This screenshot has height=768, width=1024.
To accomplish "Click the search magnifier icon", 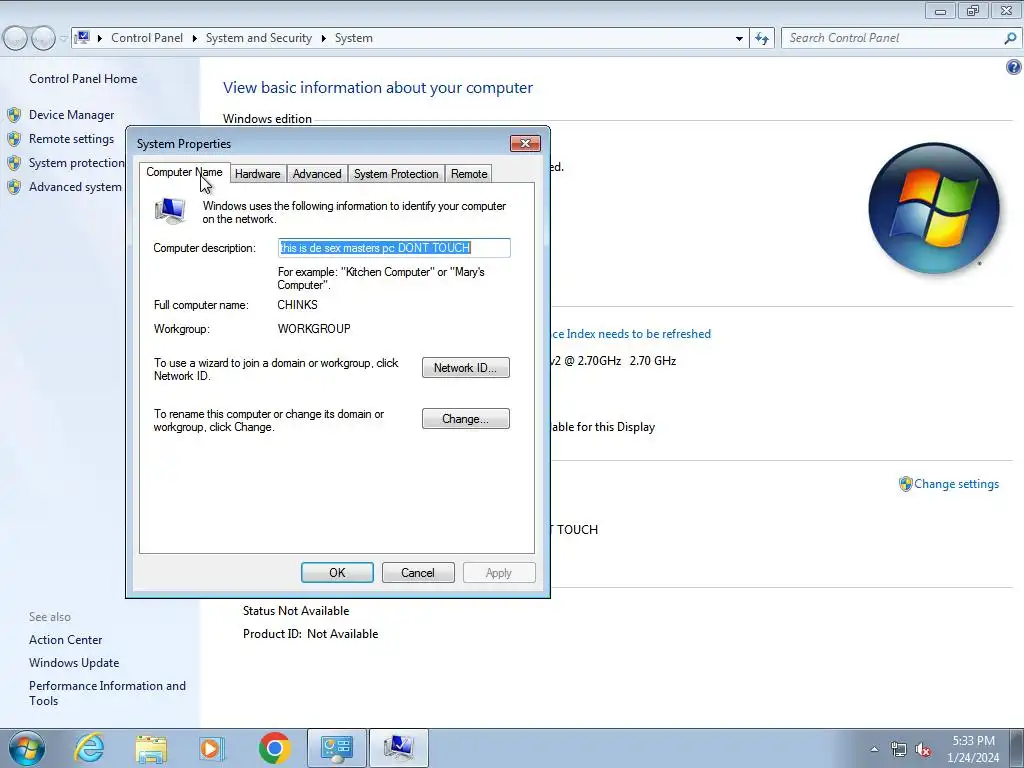I will 1010,39.
